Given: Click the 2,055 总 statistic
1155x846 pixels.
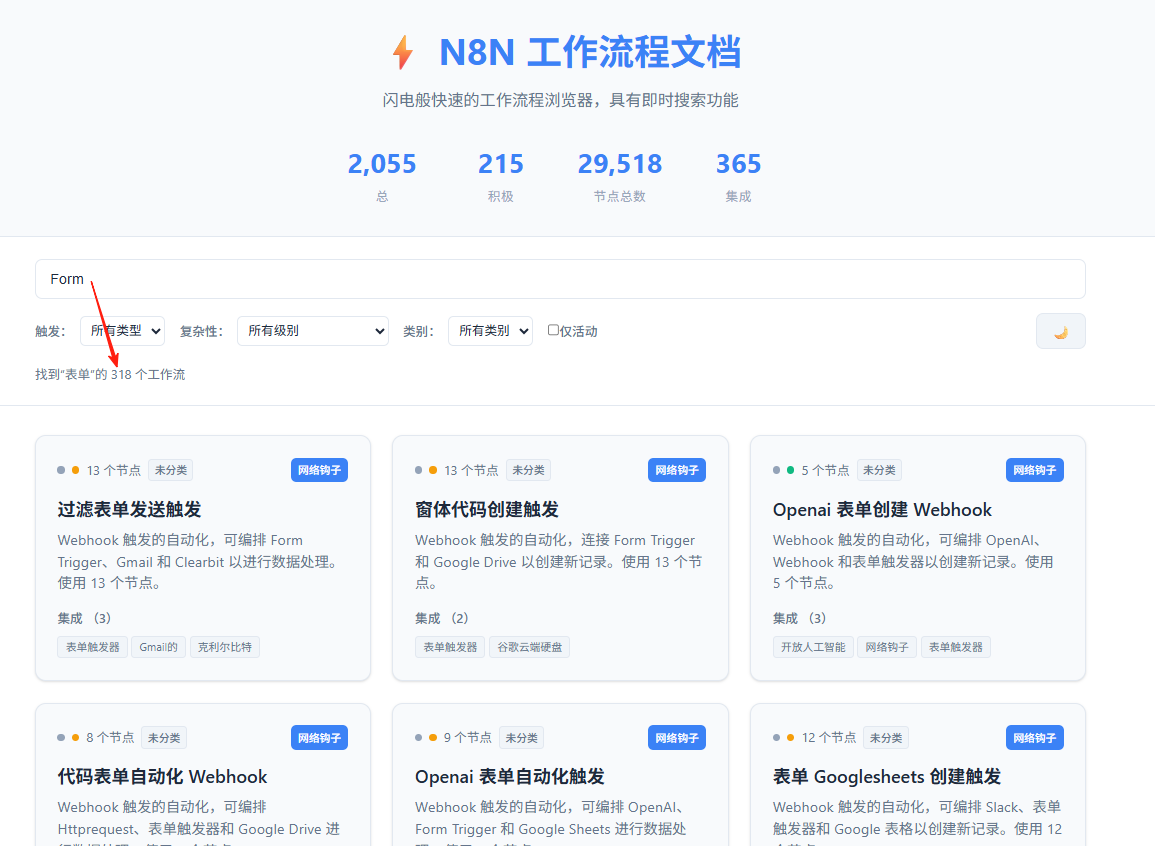Looking at the screenshot, I should [x=382, y=177].
